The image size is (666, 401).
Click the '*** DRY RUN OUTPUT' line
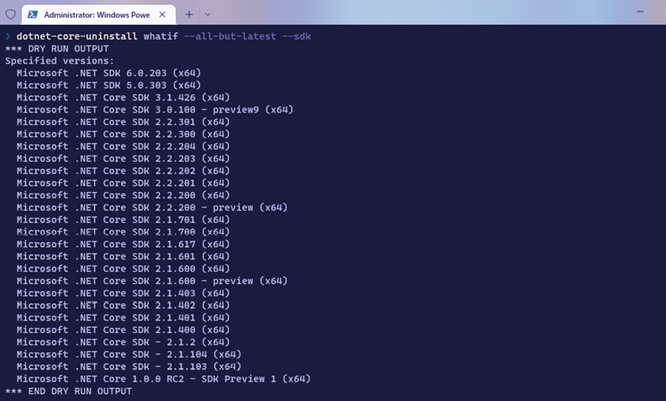[x=57, y=49]
